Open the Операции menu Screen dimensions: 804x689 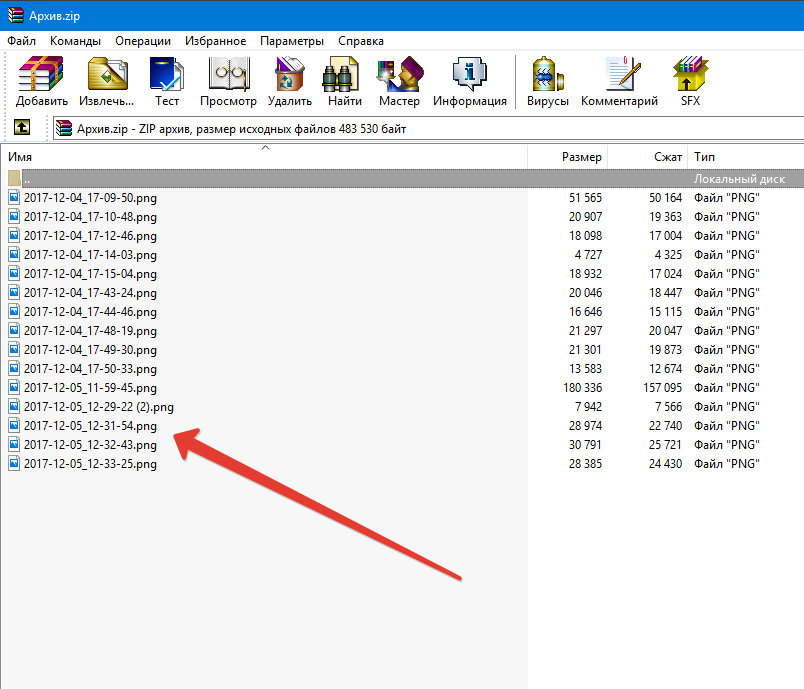click(143, 41)
